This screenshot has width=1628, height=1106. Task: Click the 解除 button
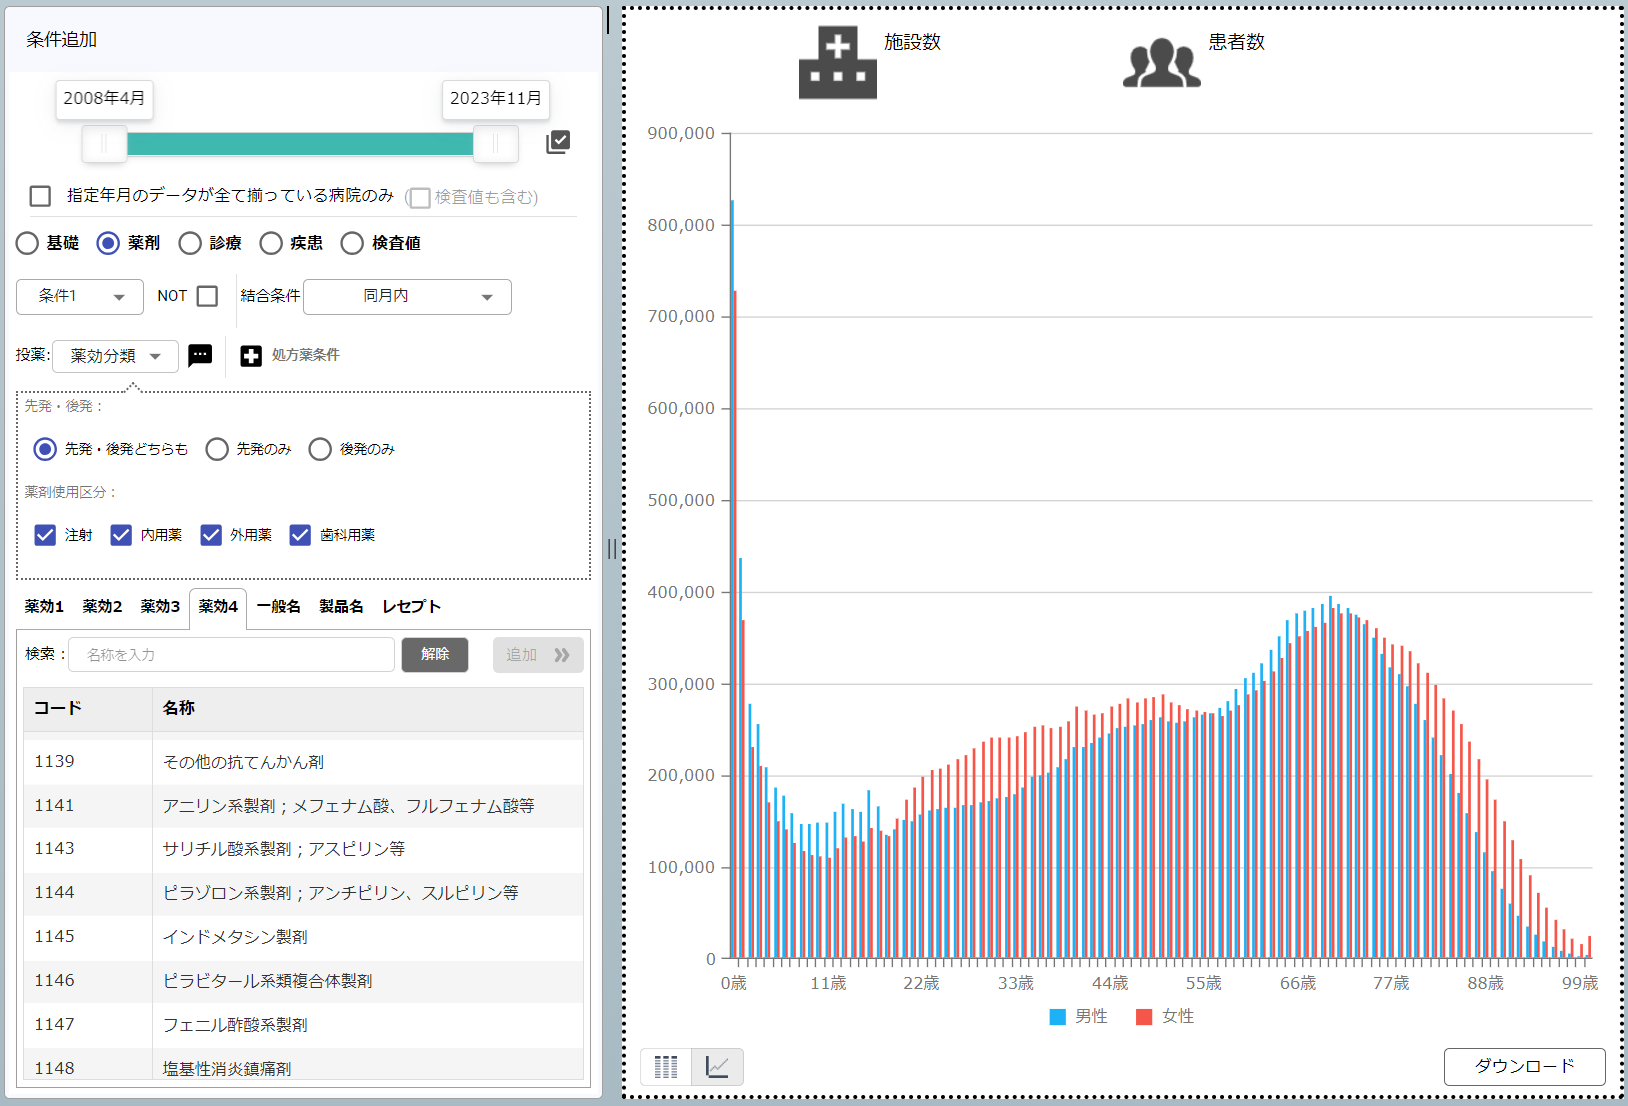(x=435, y=655)
